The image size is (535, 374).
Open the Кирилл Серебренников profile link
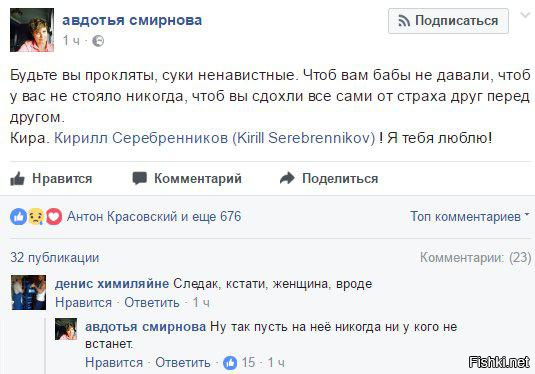point(215,138)
